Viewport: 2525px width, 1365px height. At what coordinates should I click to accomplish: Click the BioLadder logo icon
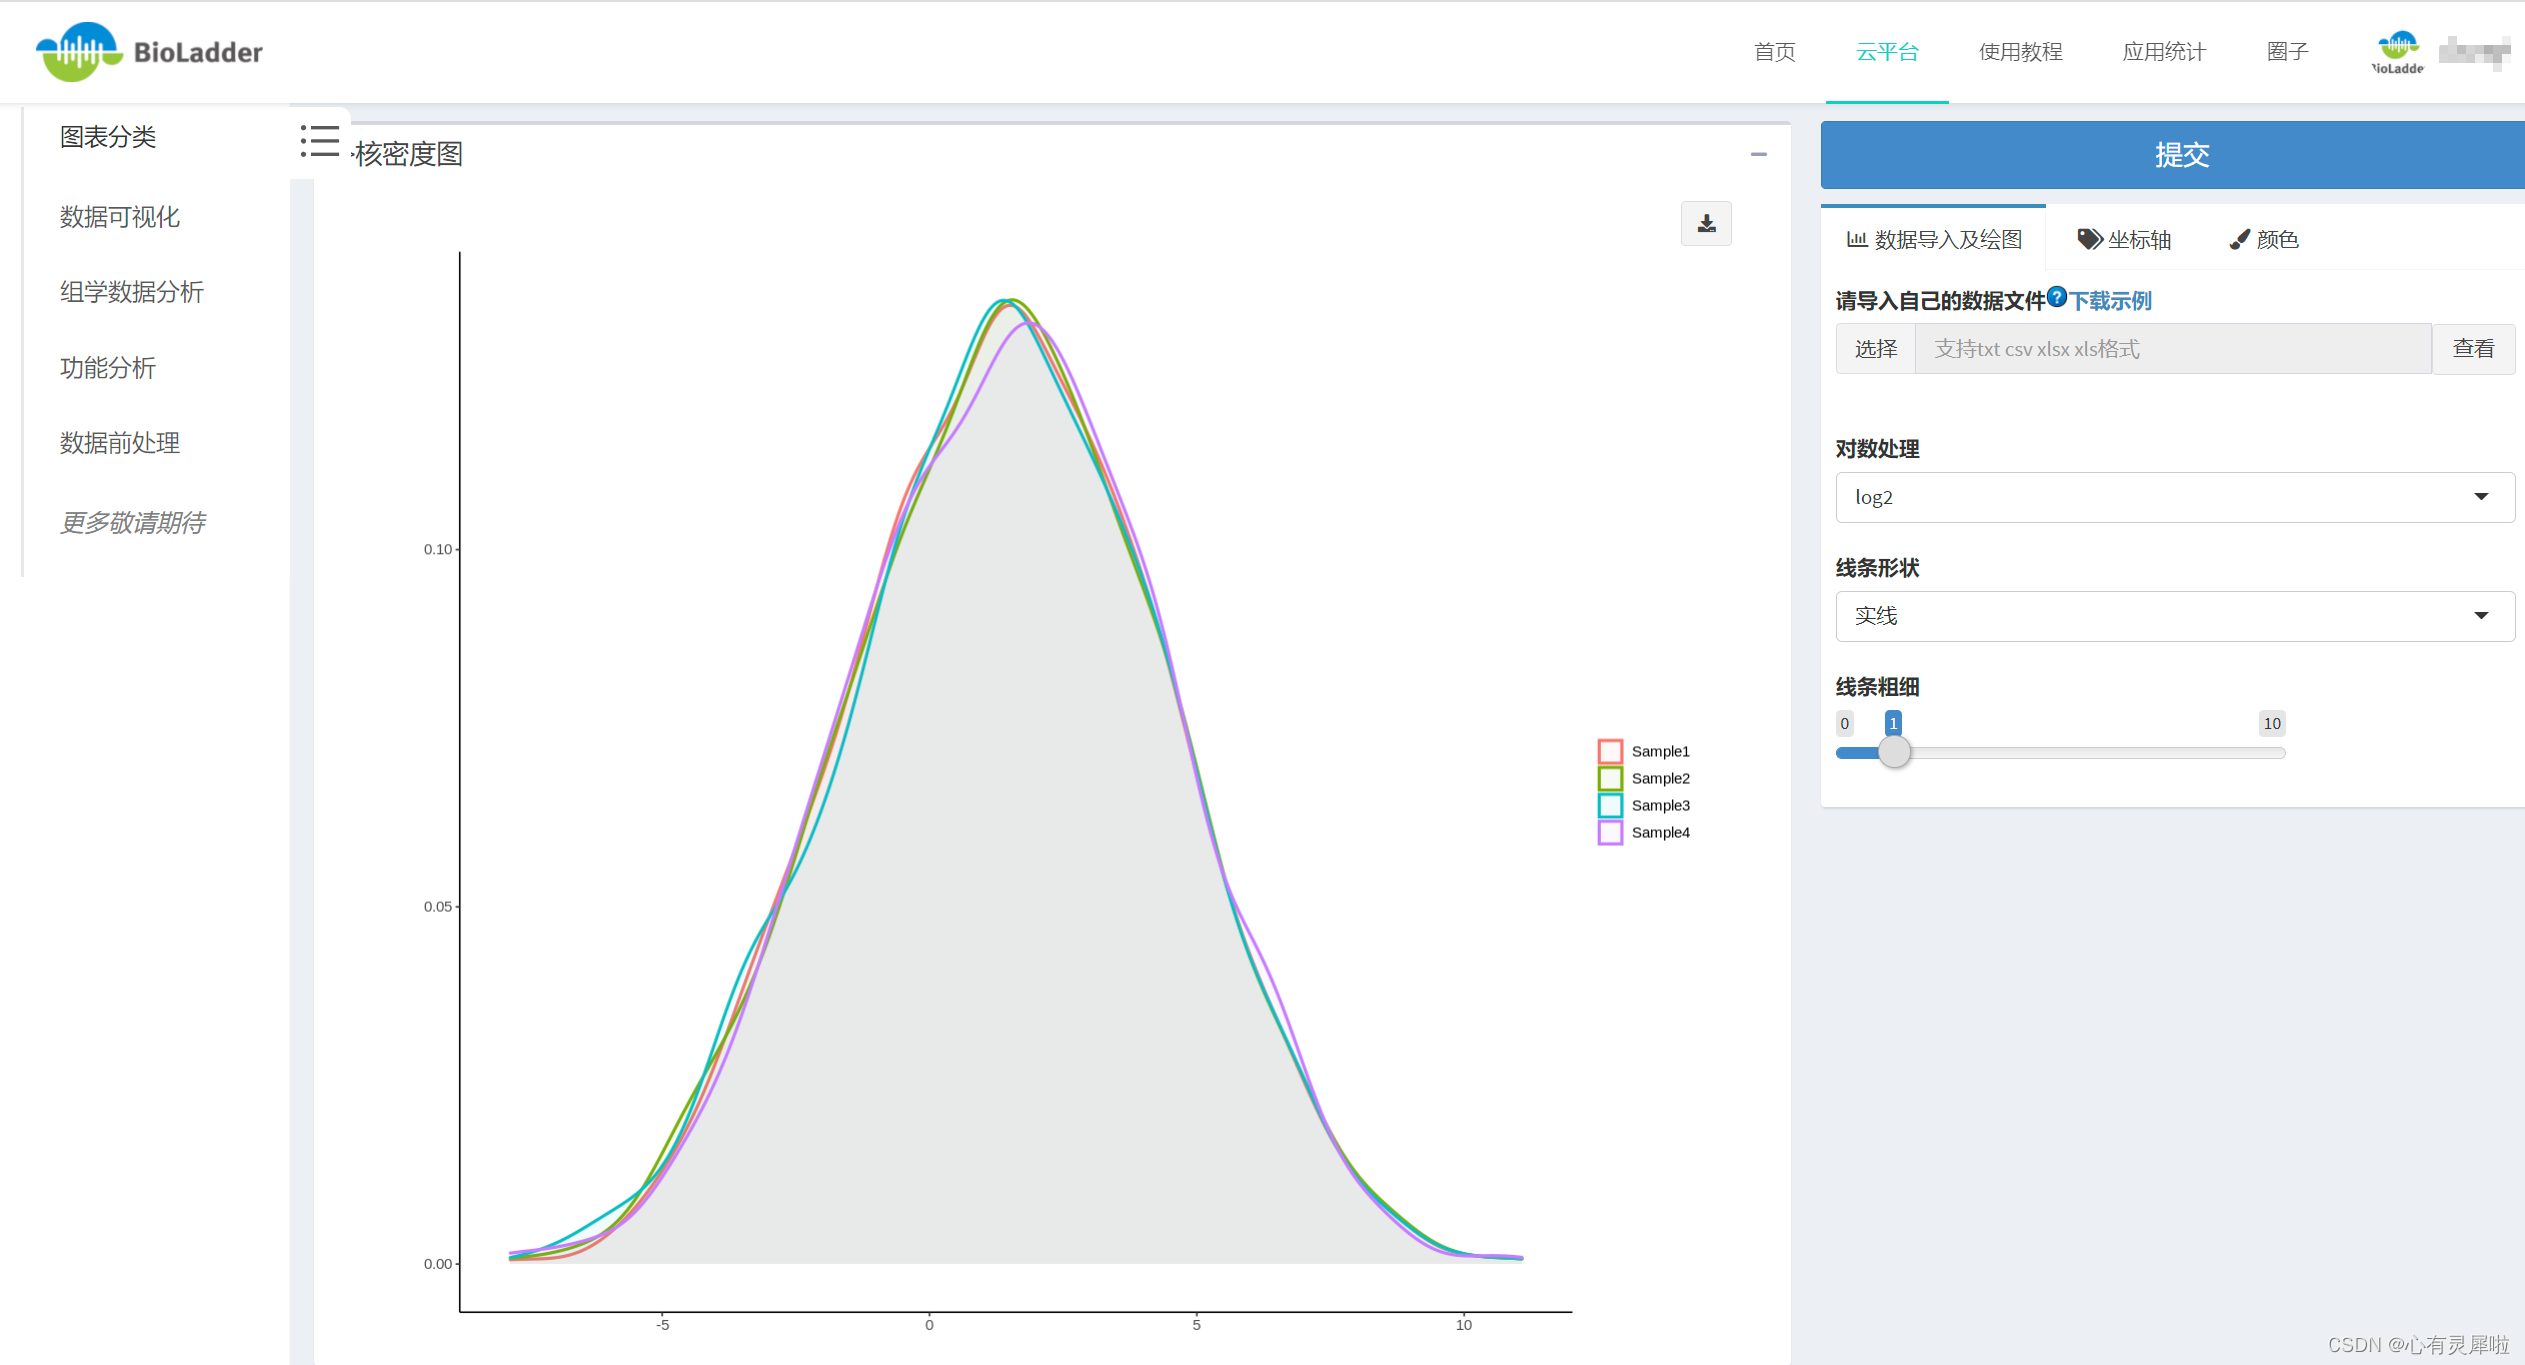point(78,52)
